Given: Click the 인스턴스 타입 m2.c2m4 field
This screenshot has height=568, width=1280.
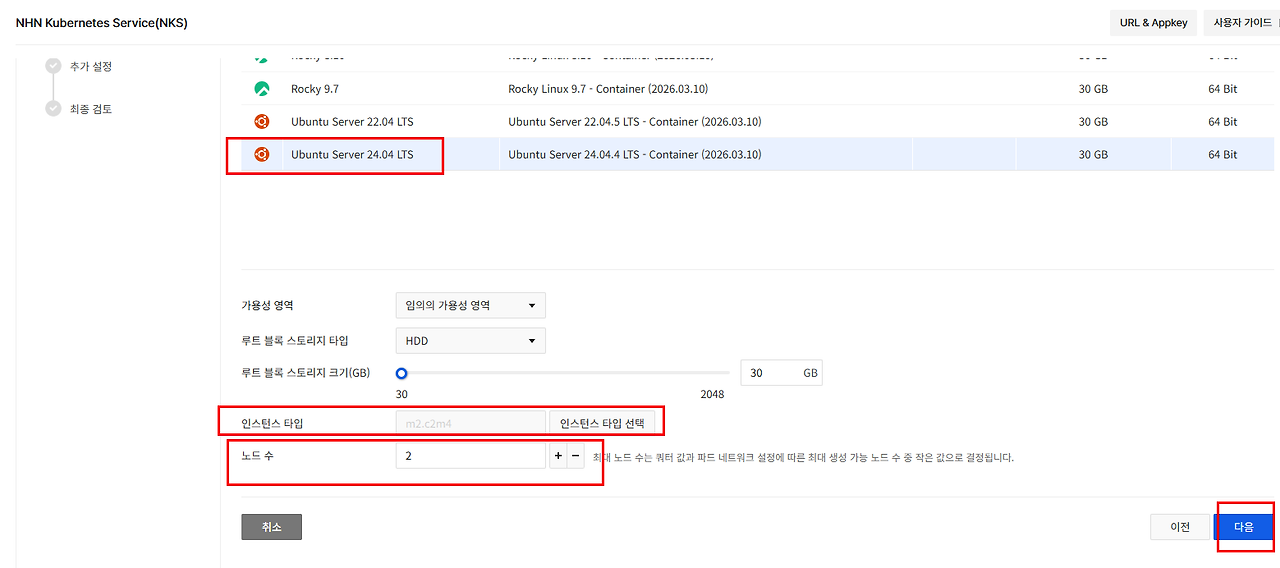Looking at the screenshot, I should [x=471, y=423].
